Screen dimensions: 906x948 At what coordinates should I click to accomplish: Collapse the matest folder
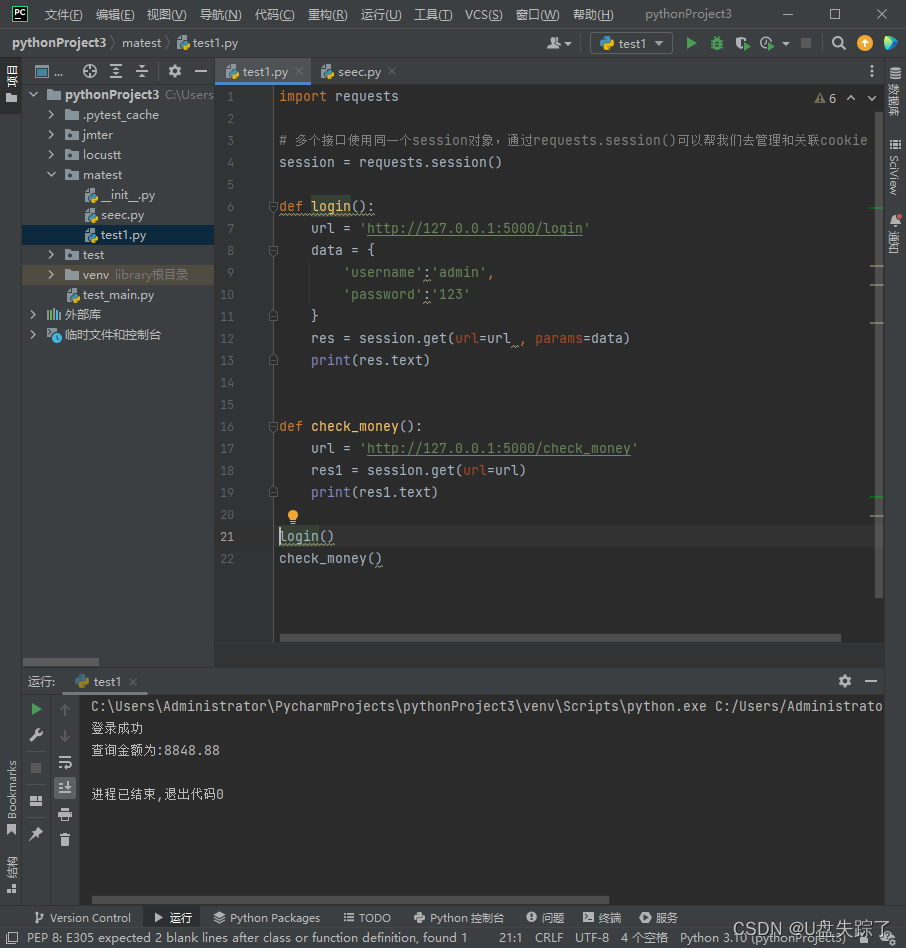pyautogui.click(x=51, y=175)
